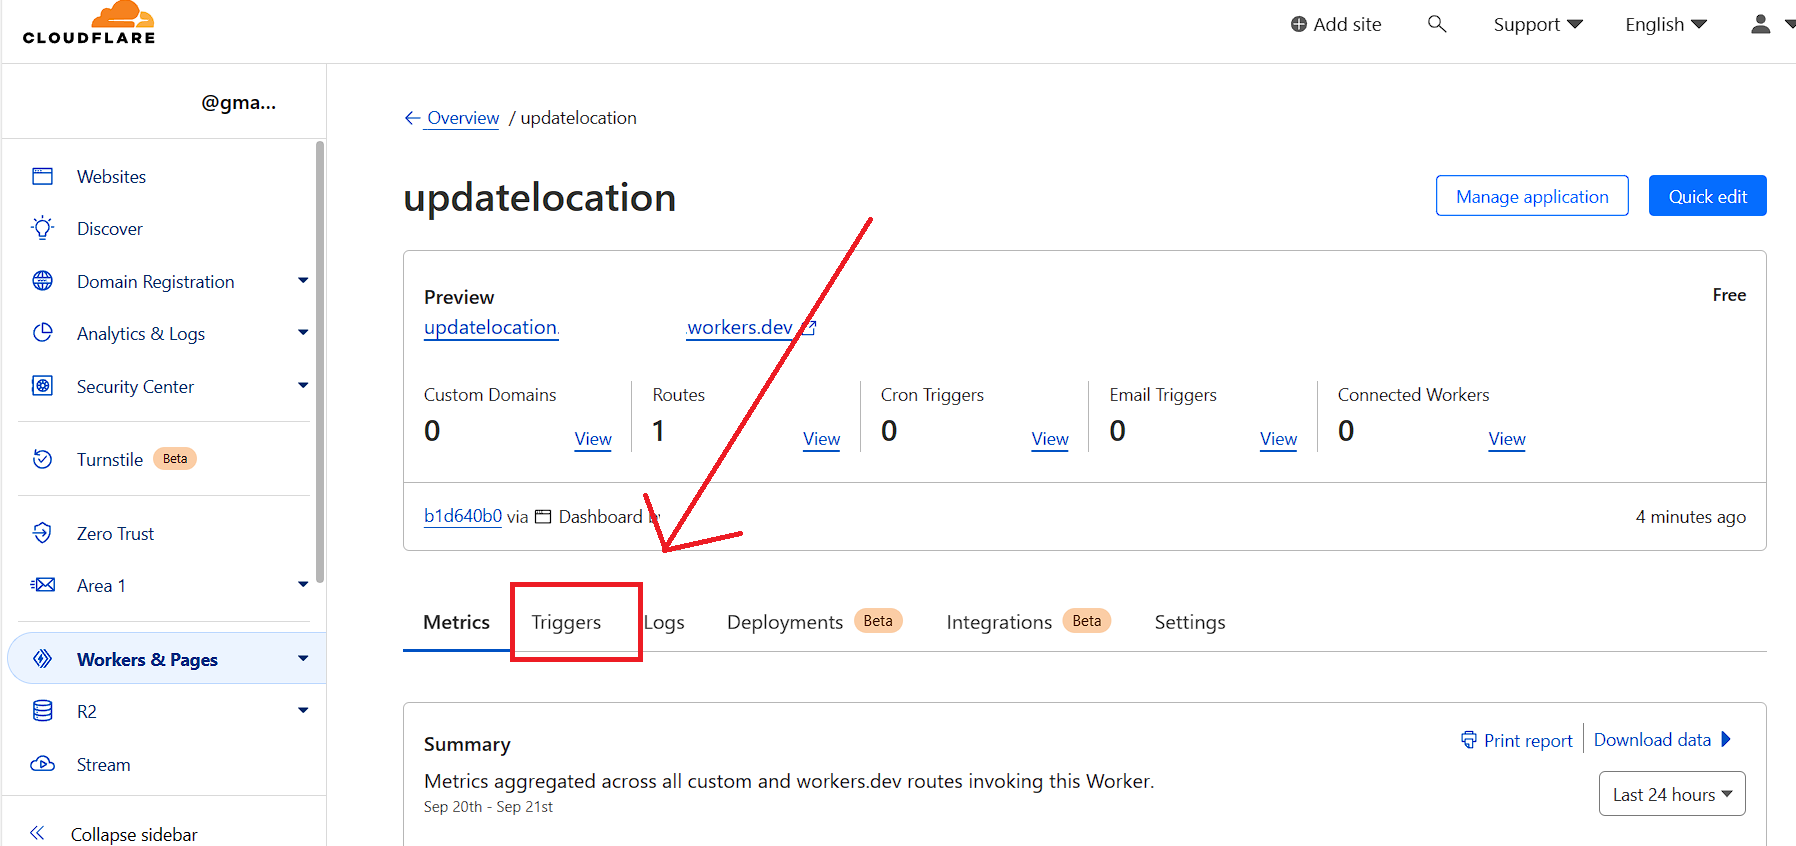
Task: Click the Print report printer icon
Action: point(1468,740)
